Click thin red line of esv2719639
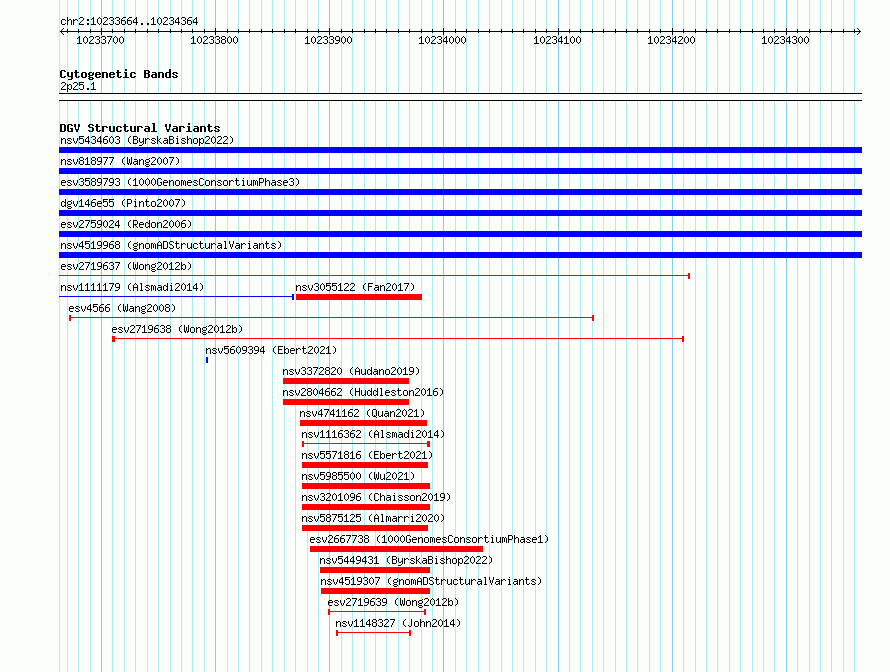The image size is (890, 672). [x=377, y=612]
